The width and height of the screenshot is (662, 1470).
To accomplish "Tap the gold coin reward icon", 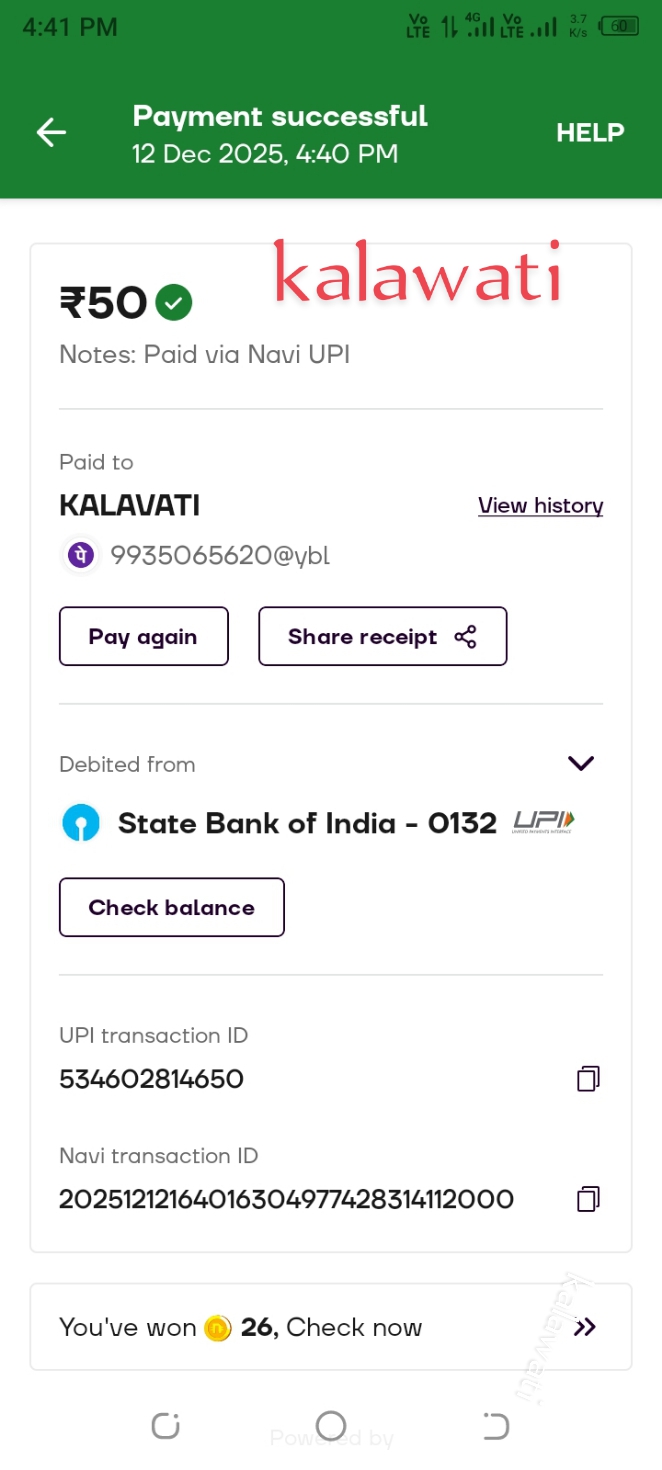I will pos(218,1328).
